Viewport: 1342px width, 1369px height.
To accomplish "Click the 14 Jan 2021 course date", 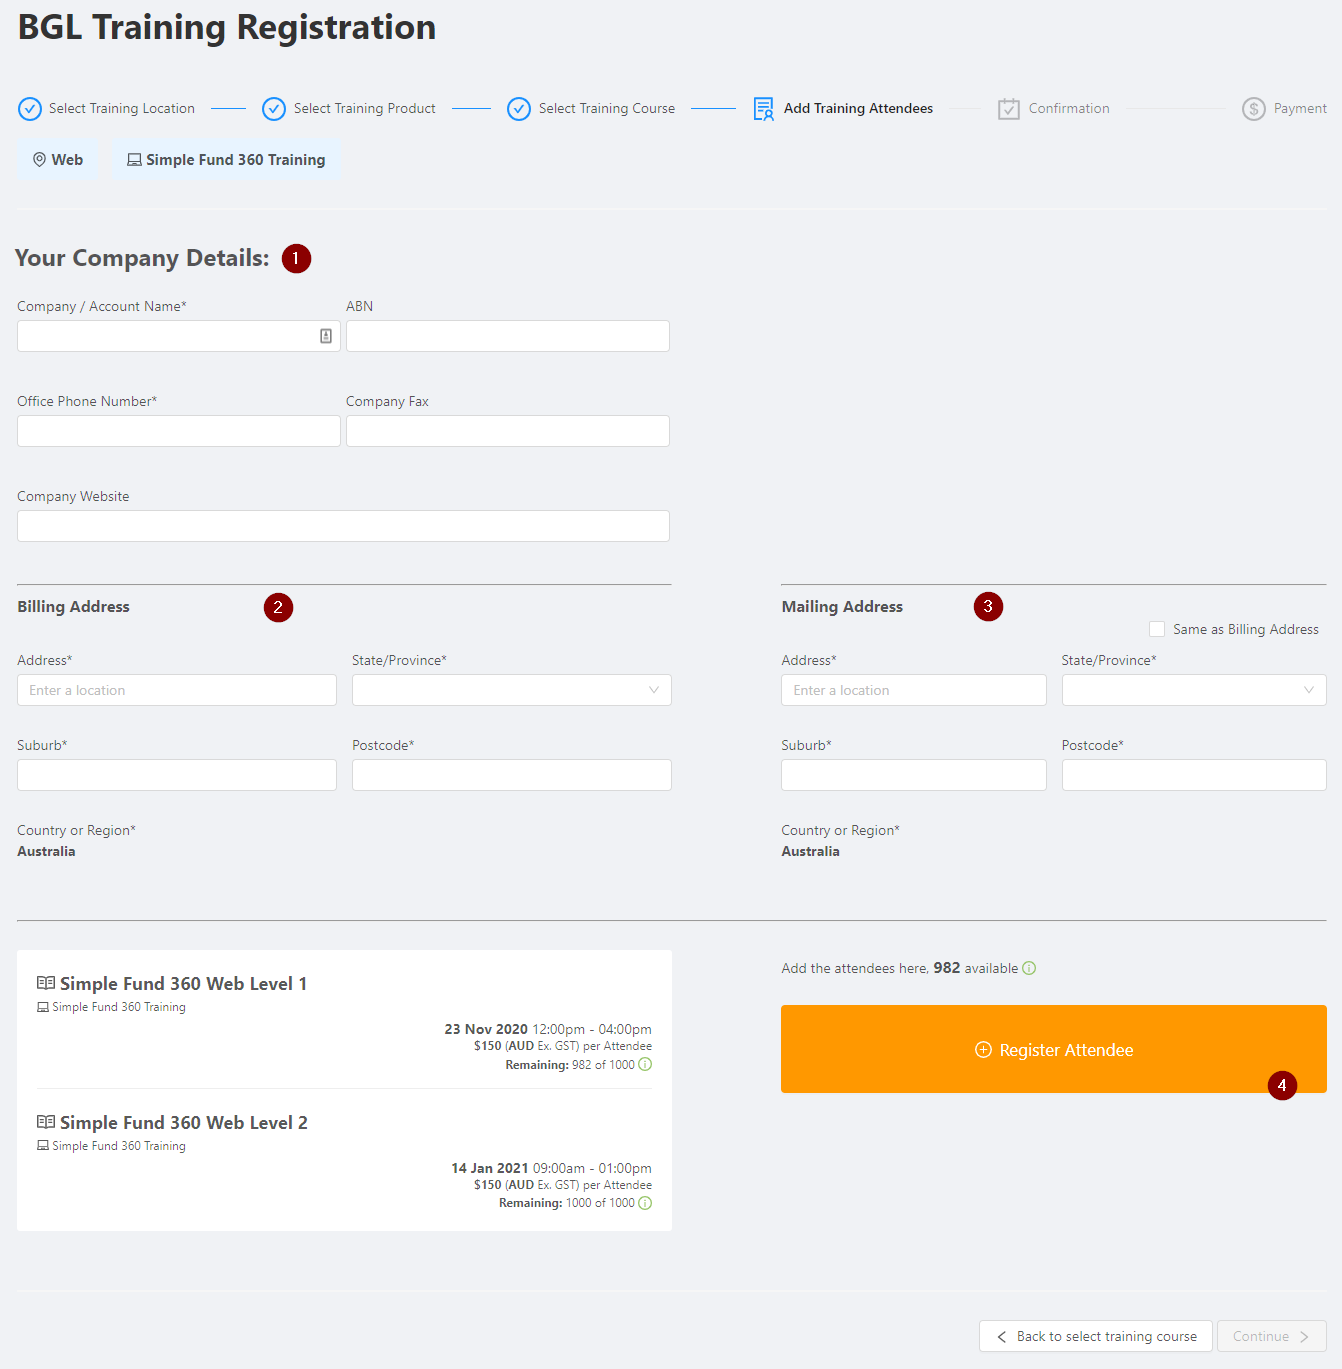I will pos(490,1168).
